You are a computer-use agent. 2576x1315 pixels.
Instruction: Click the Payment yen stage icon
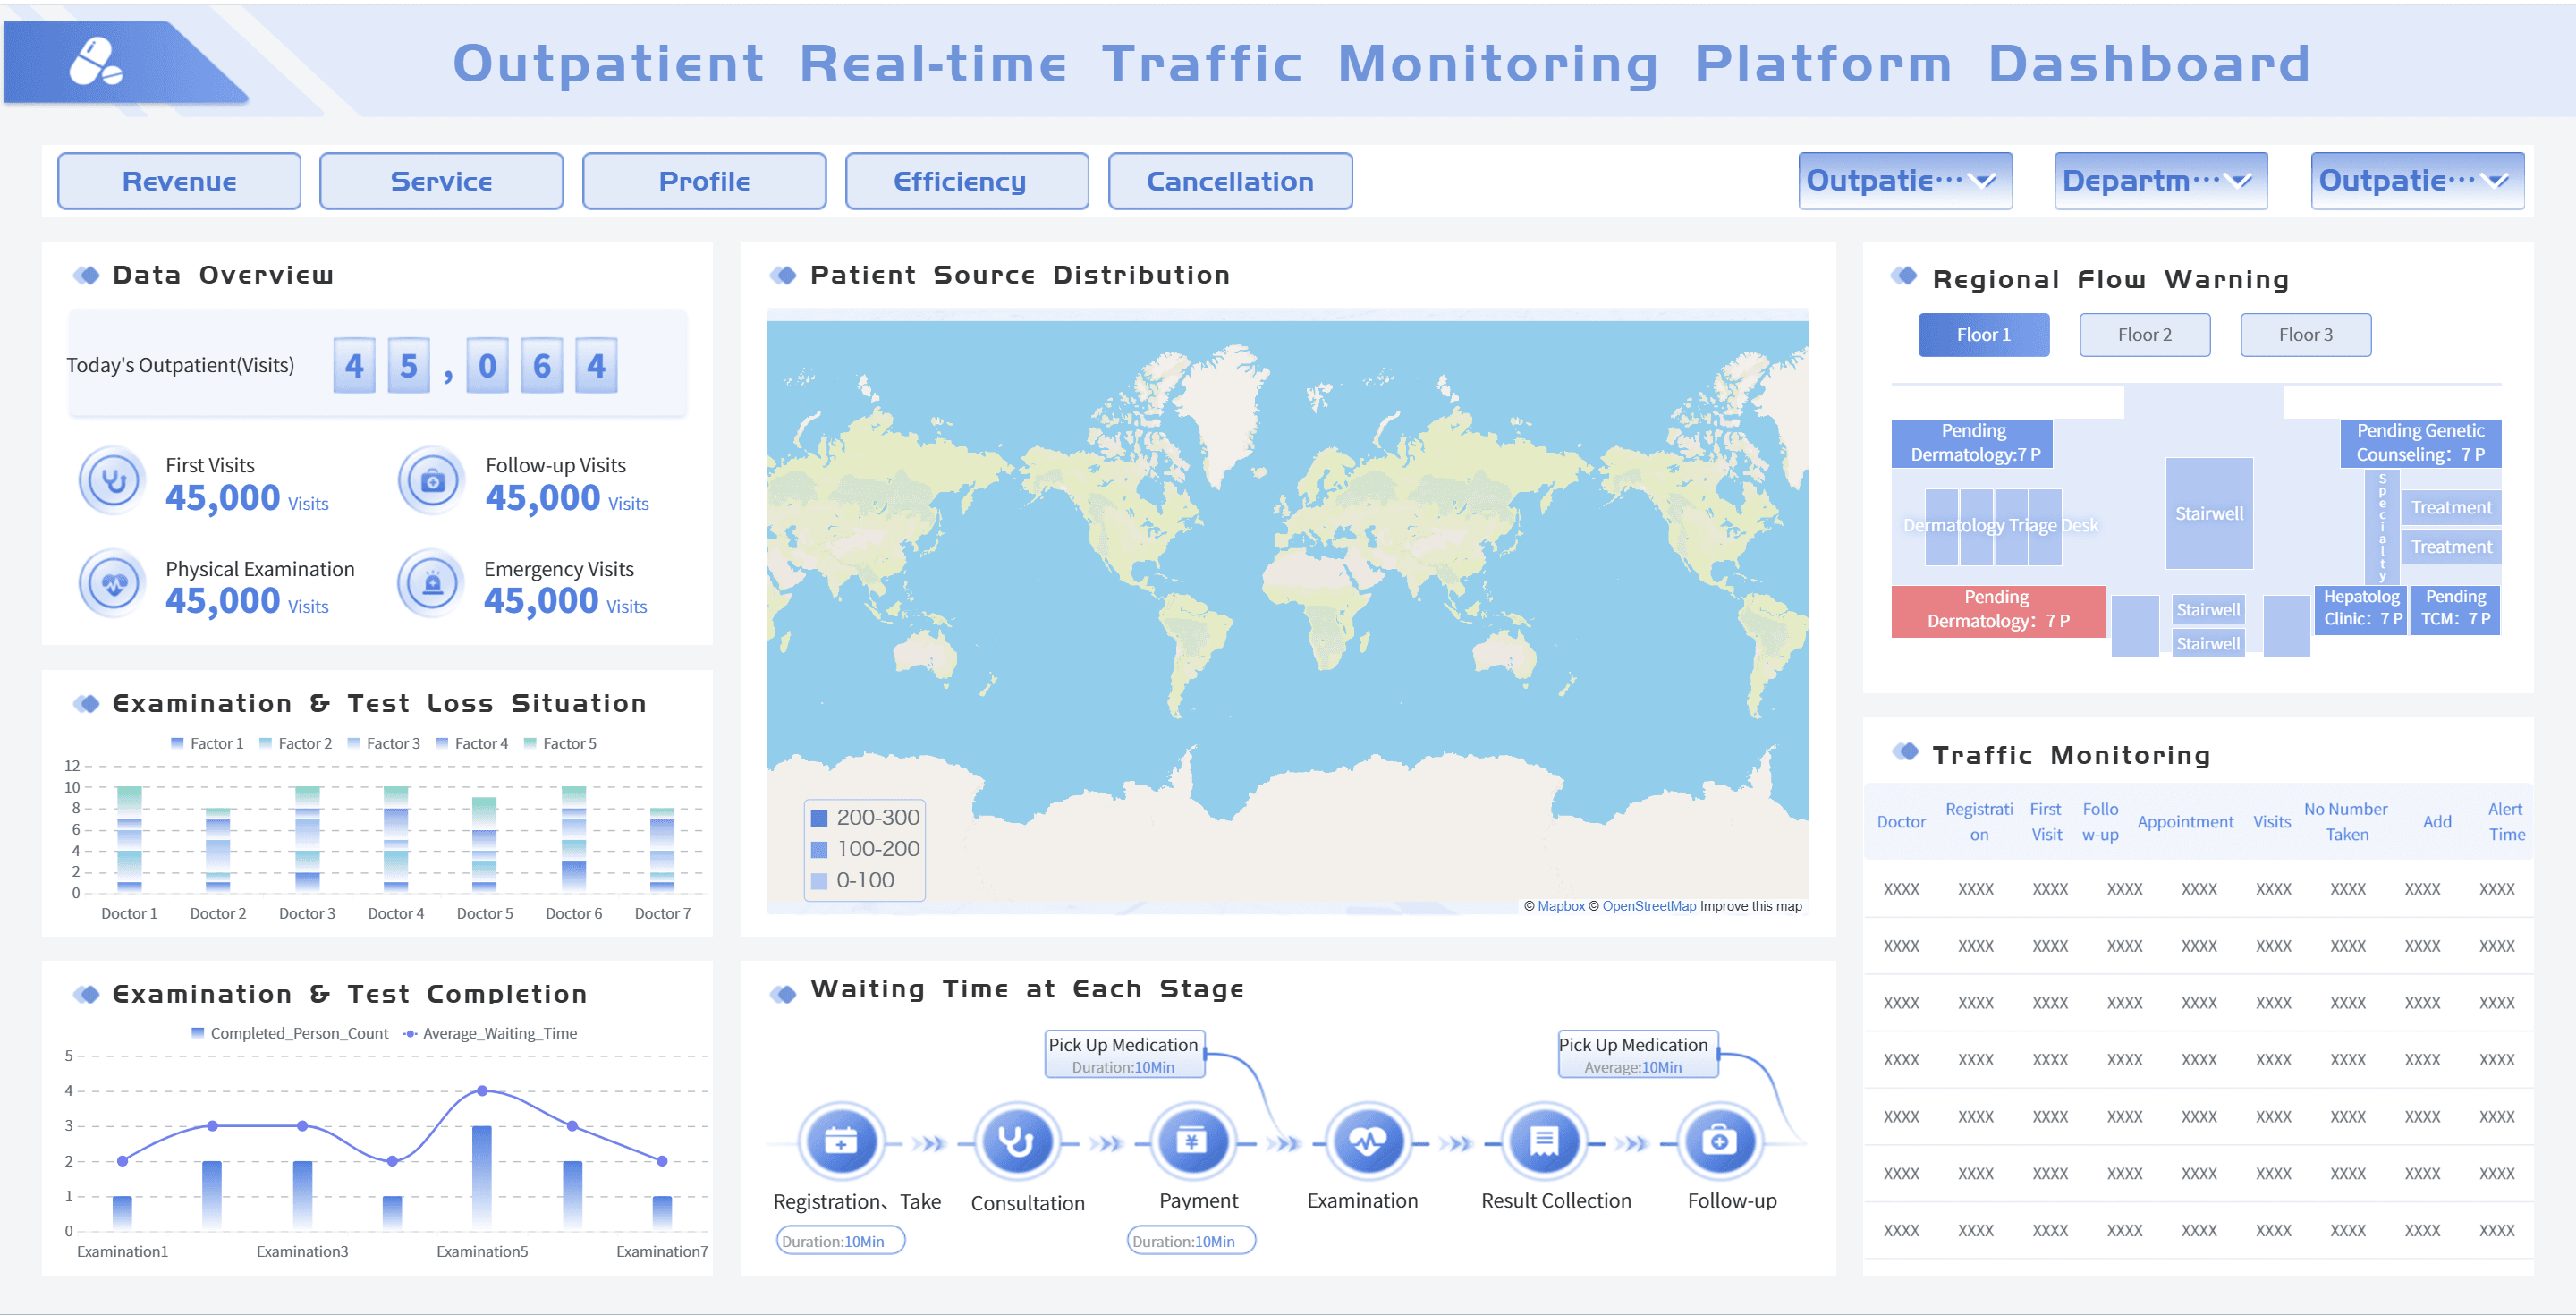coord(1192,1141)
